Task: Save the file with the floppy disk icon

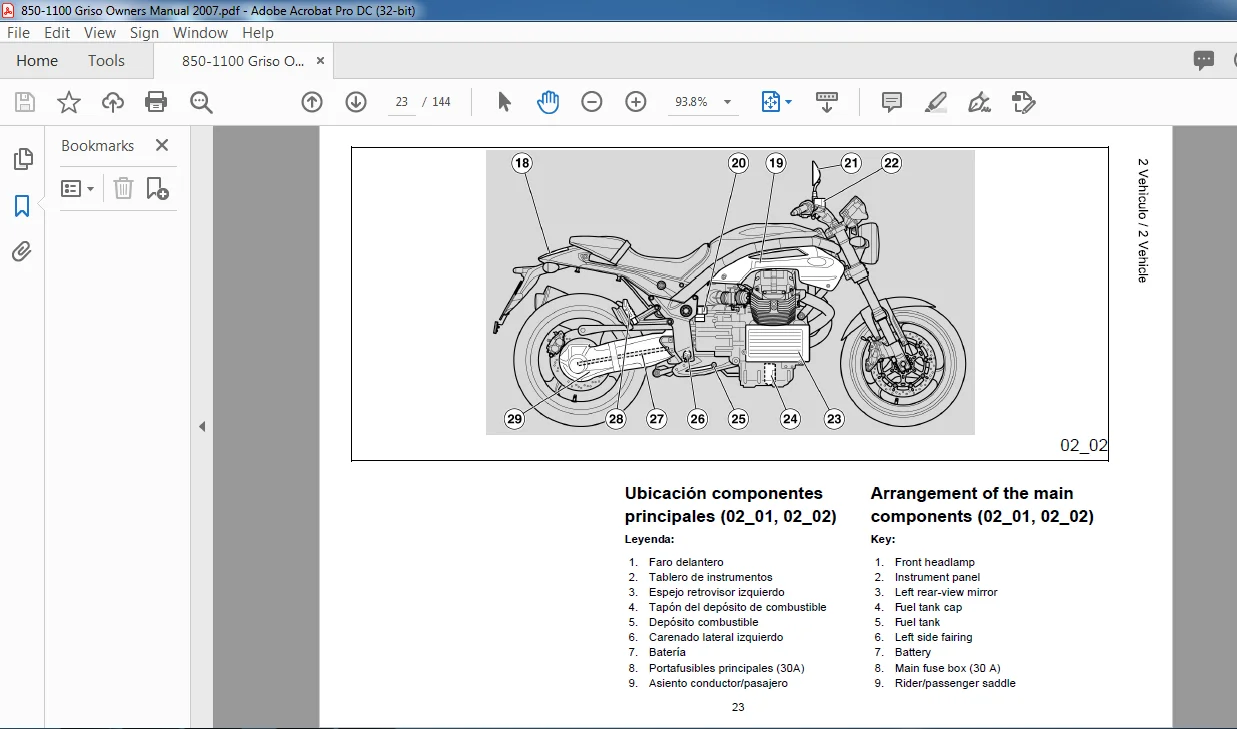Action: (x=25, y=102)
